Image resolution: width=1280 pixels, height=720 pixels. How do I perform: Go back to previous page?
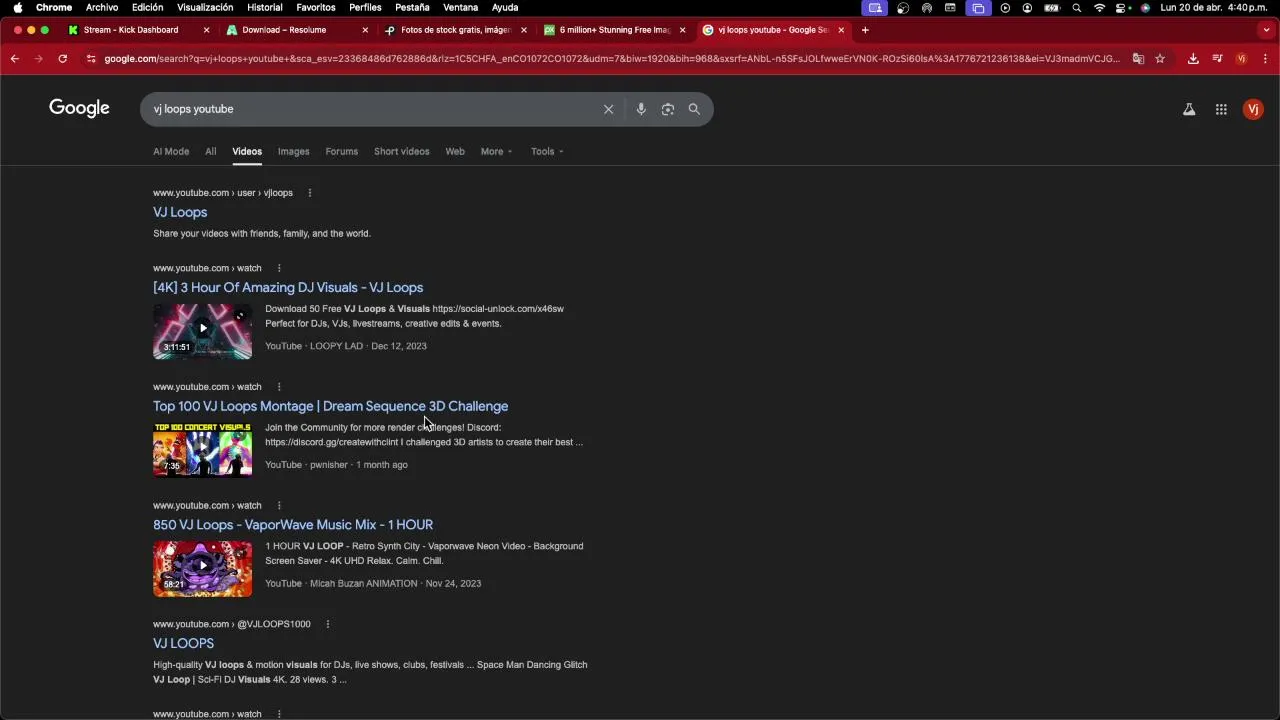(x=15, y=59)
